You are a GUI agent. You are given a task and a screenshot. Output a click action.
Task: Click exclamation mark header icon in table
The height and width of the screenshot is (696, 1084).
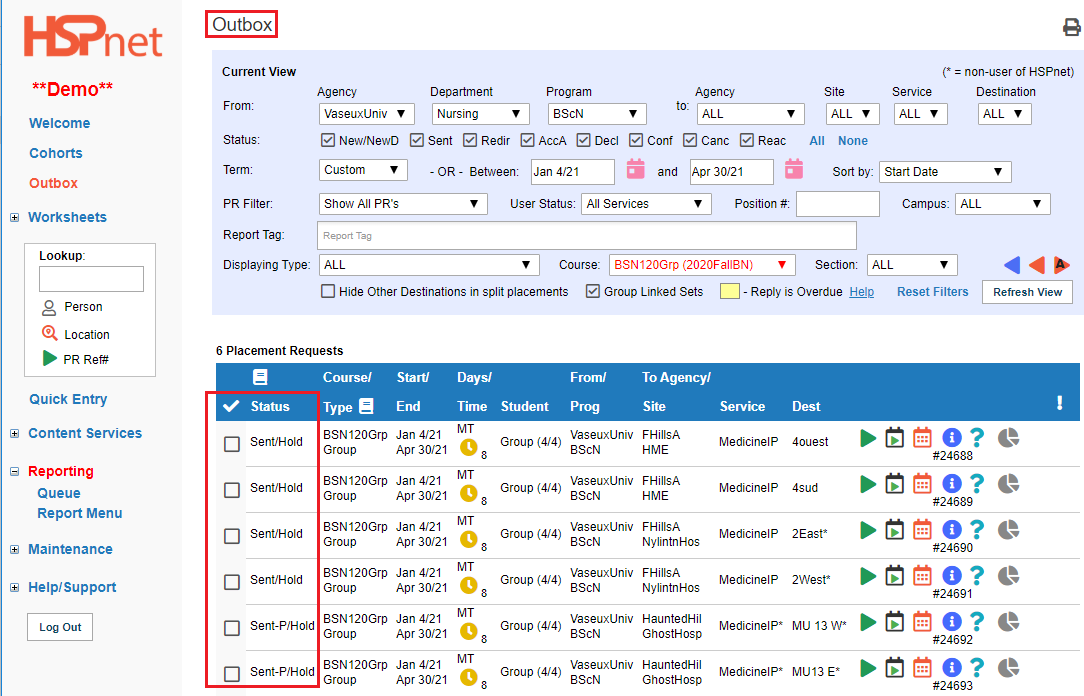pos(1059,403)
